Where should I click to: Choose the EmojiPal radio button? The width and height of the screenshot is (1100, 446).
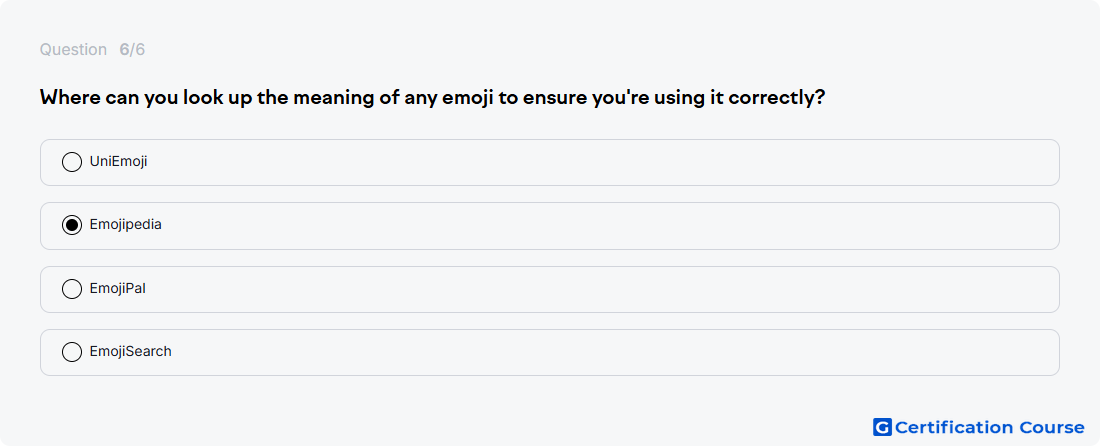pyautogui.click(x=72, y=289)
